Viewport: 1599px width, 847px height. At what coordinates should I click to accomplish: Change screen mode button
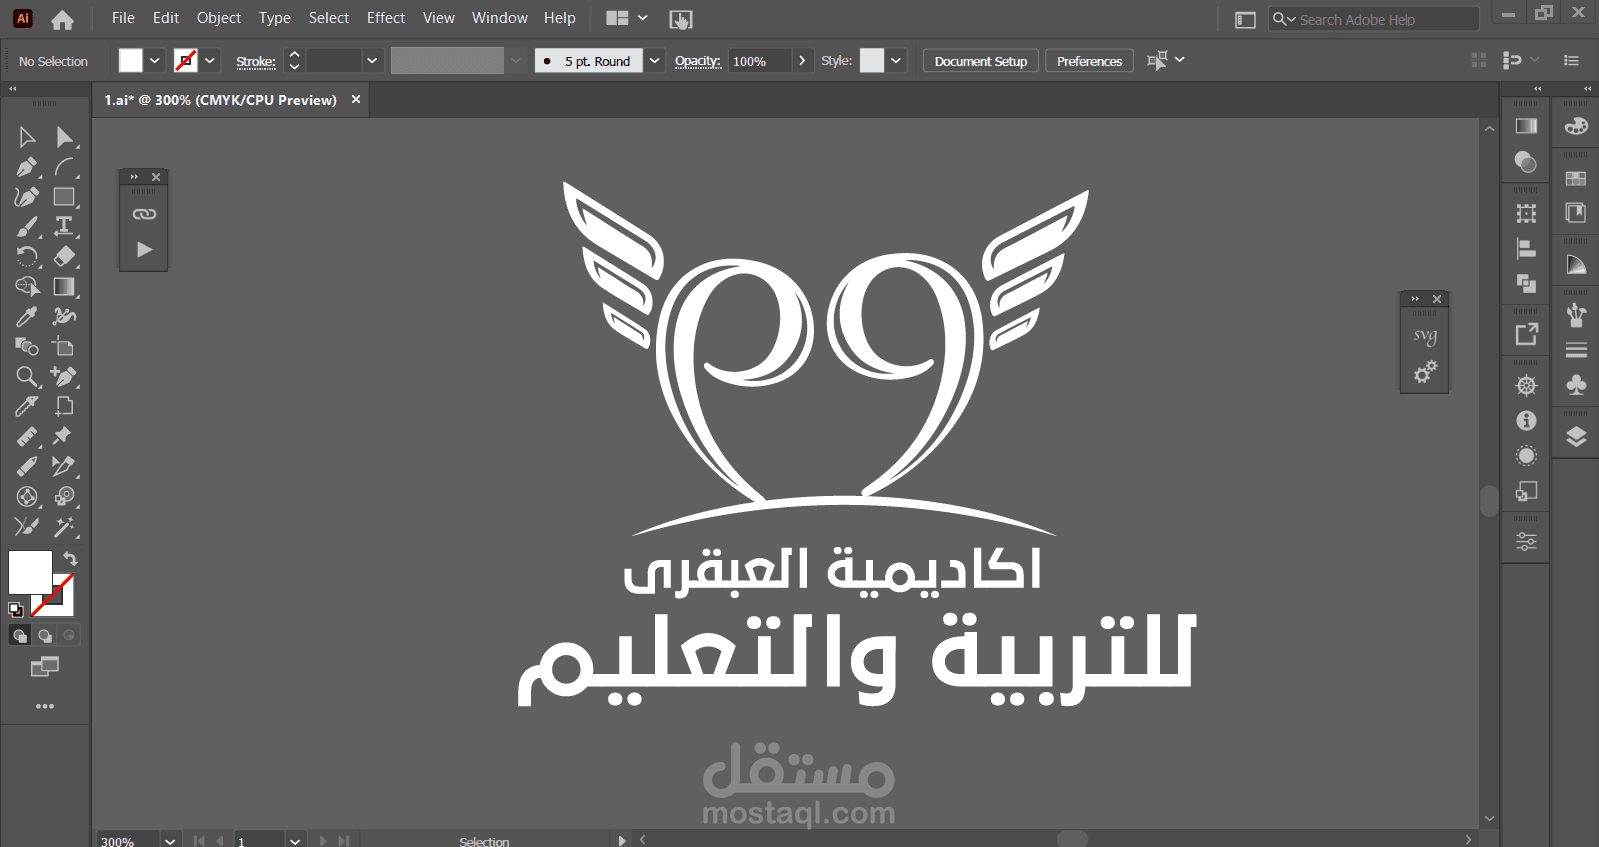(45, 667)
